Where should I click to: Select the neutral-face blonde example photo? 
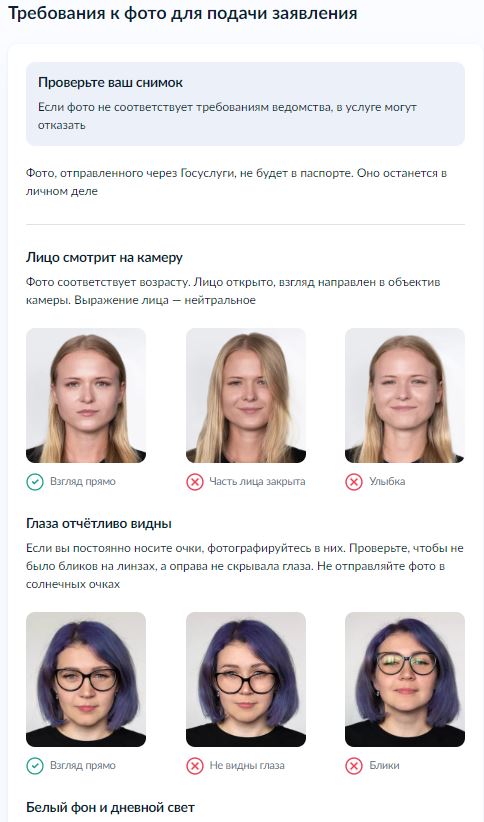(x=86, y=395)
